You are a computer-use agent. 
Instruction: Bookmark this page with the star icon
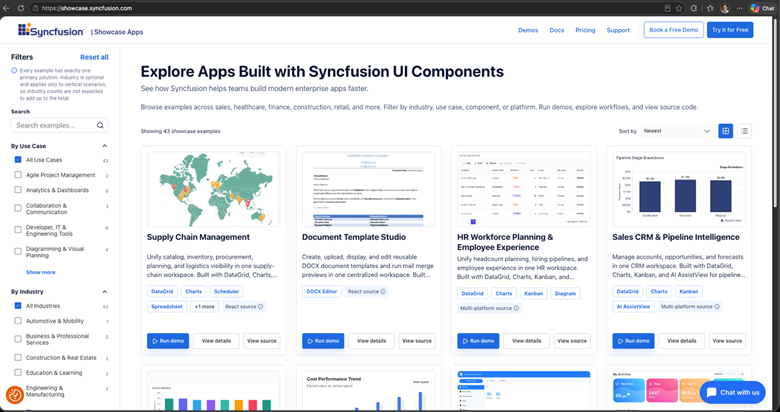(x=679, y=8)
